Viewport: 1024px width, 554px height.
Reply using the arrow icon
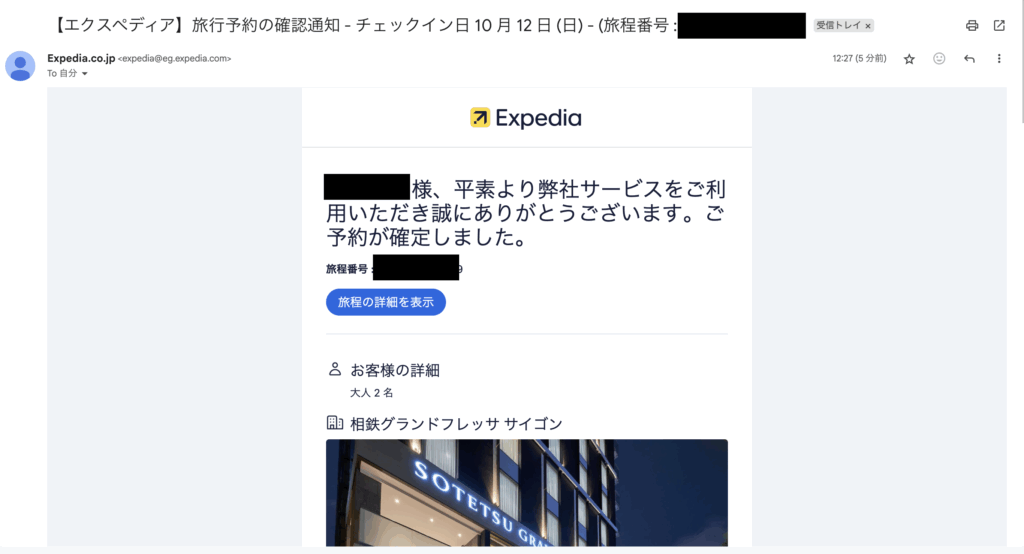pyautogui.click(x=969, y=59)
